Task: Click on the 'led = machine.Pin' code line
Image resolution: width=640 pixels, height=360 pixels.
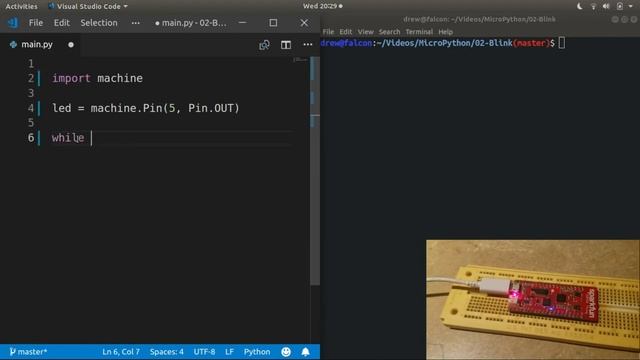Action: pyautogui.click(x=146, y=108)
